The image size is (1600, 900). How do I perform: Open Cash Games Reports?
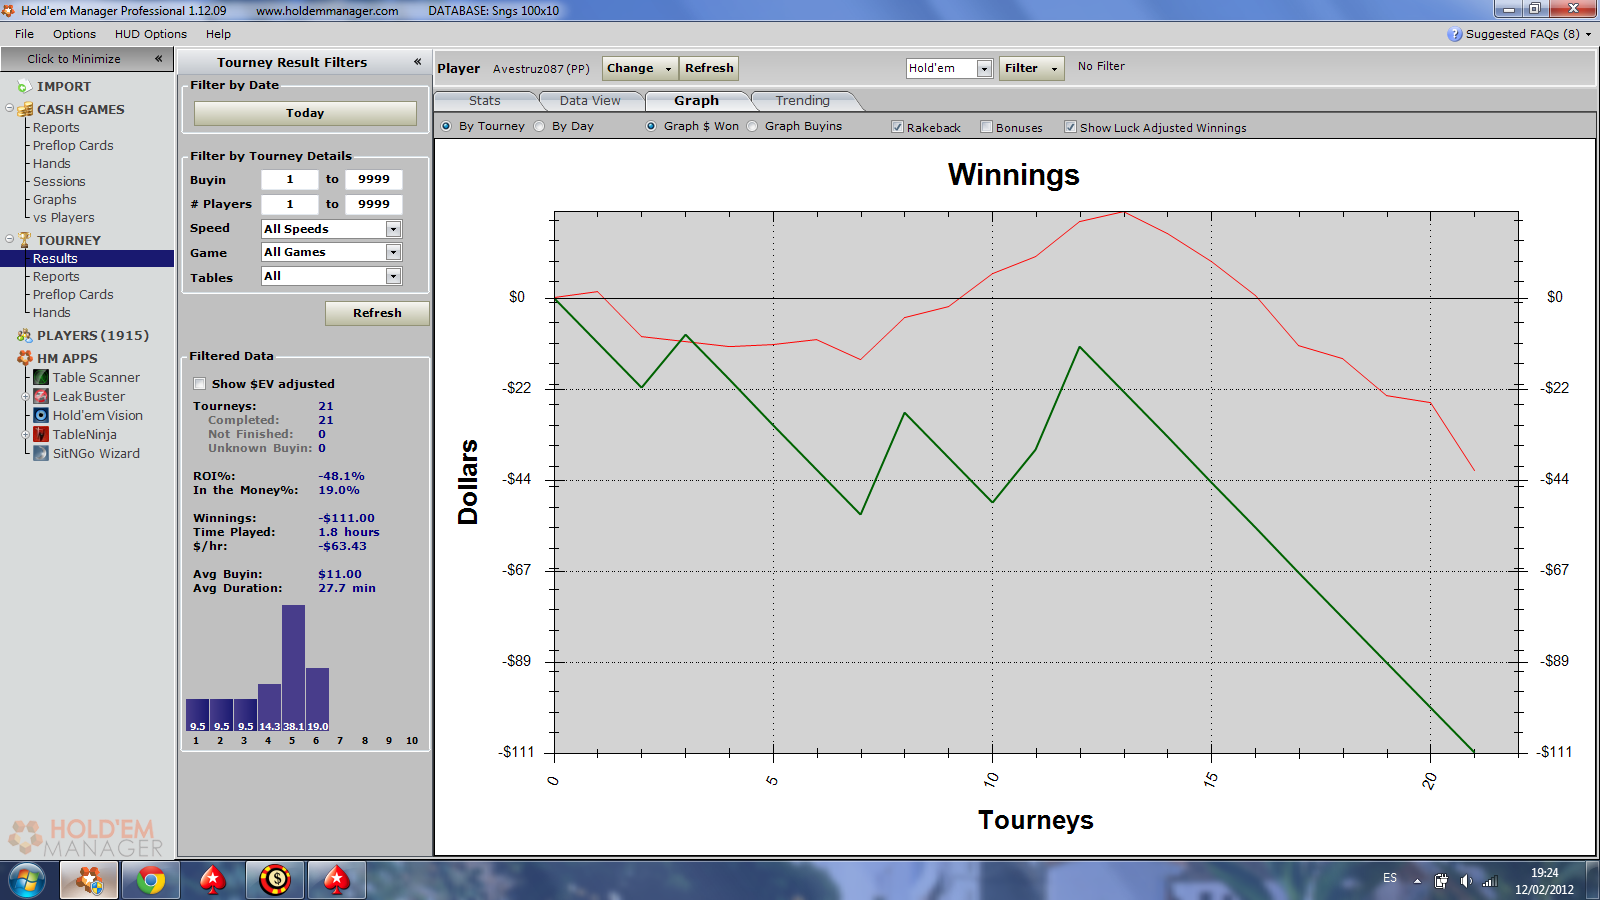click(x=56, y=128)
